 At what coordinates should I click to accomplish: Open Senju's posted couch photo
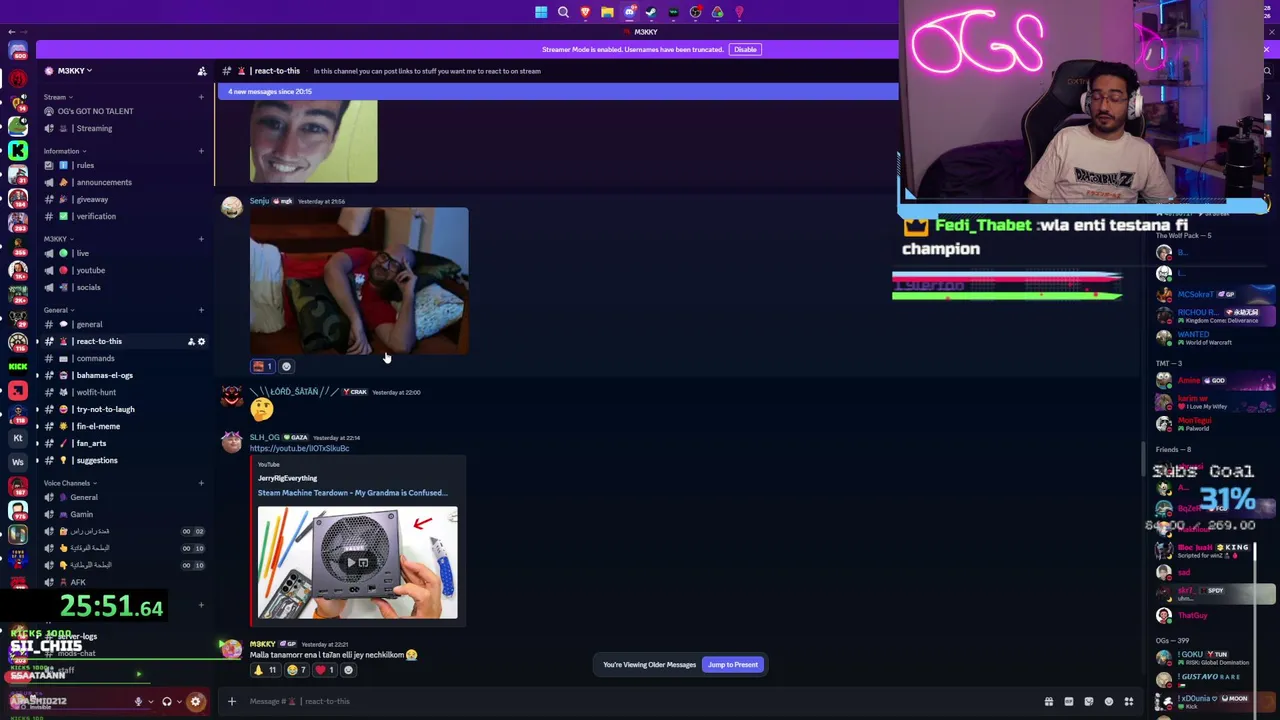pyautogui.click(x=359, y=281)
